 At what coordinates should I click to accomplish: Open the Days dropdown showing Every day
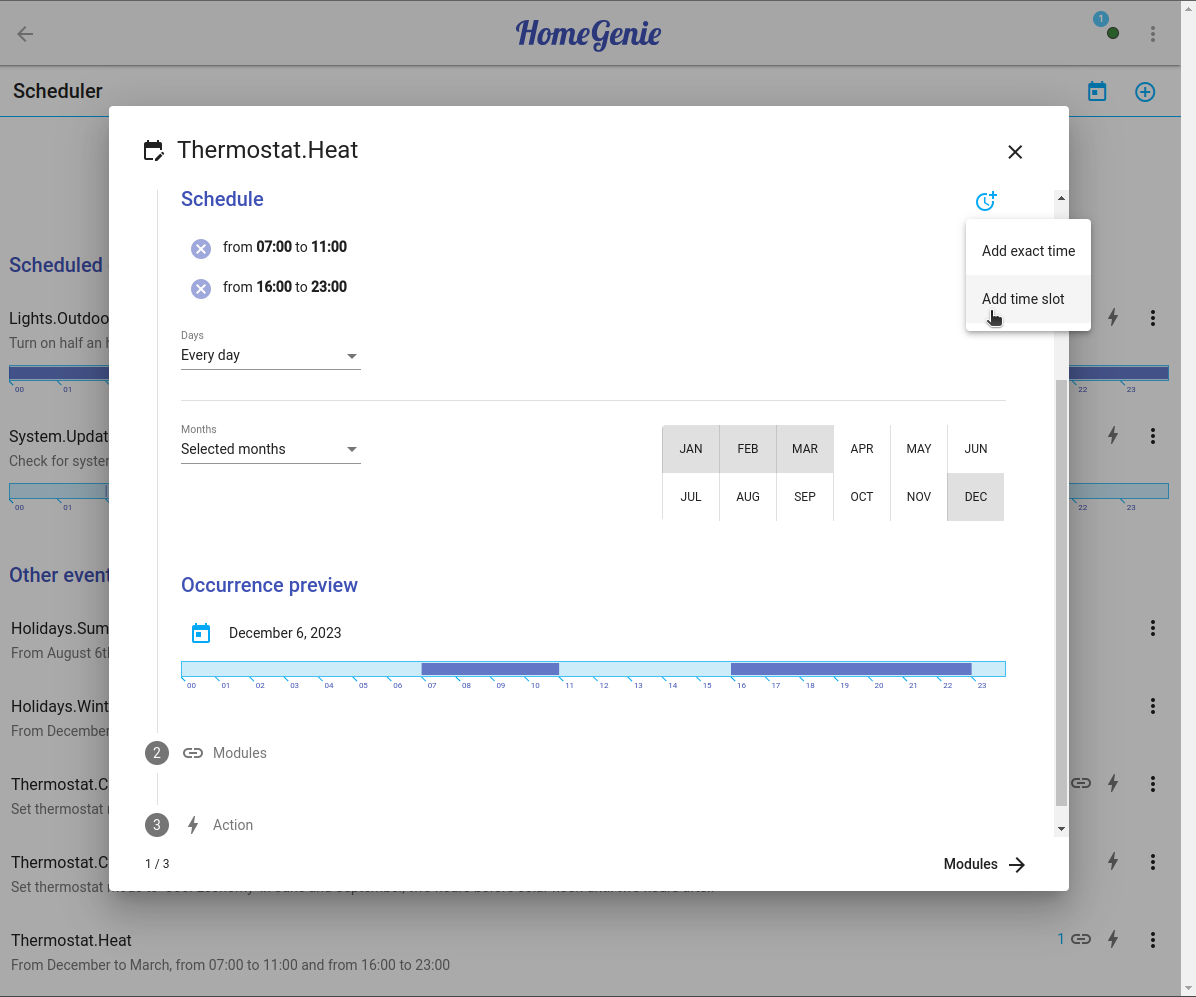pyautogui.click(x=270, y=355)
